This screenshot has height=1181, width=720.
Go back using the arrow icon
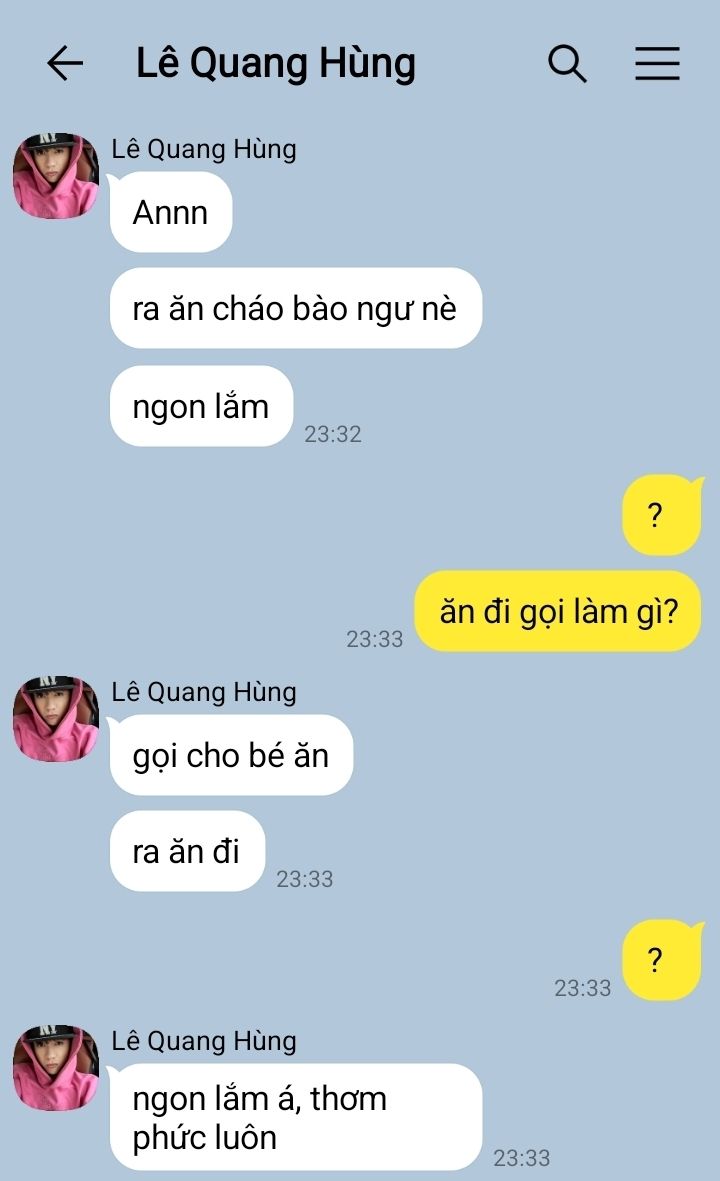click(65, 63)
